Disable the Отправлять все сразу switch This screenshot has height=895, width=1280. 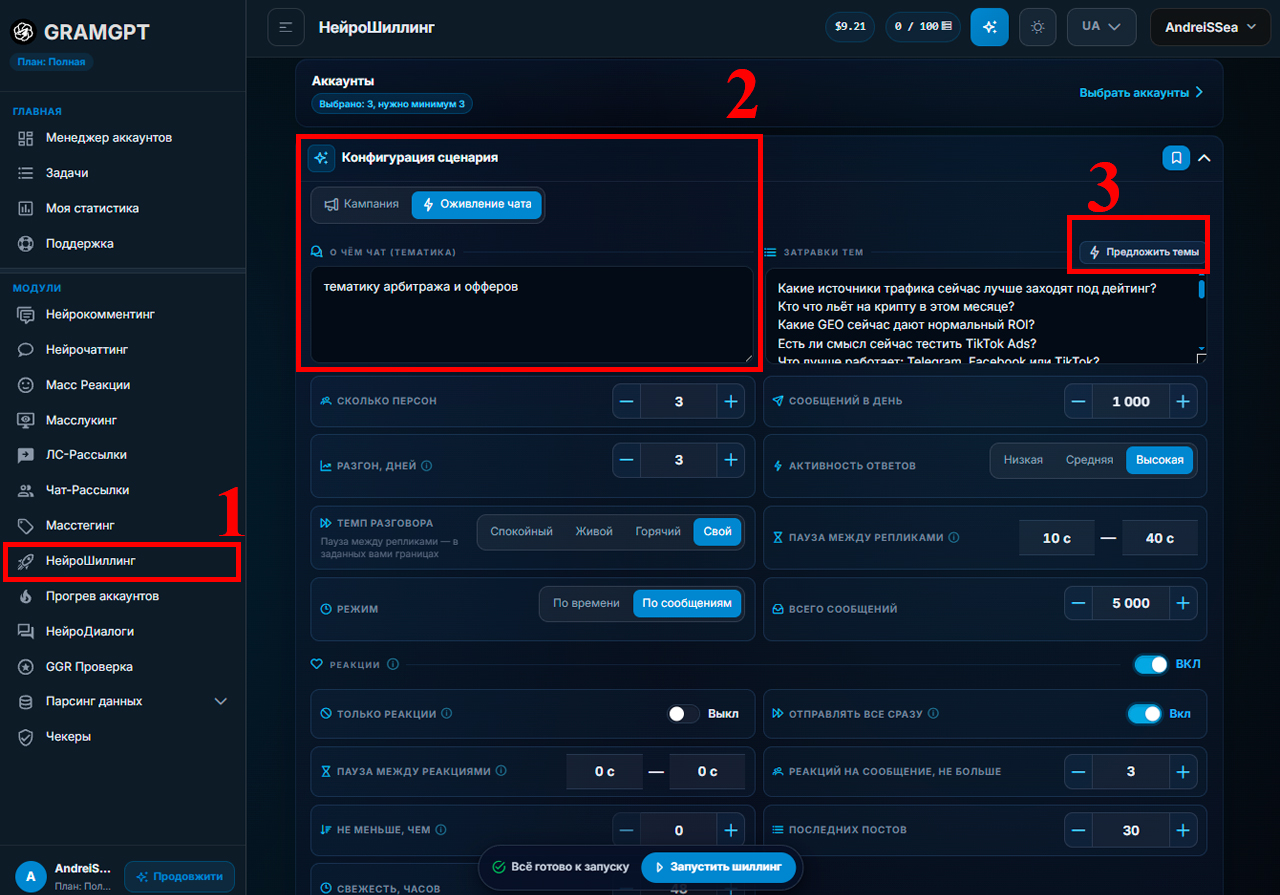point(1144,714)
